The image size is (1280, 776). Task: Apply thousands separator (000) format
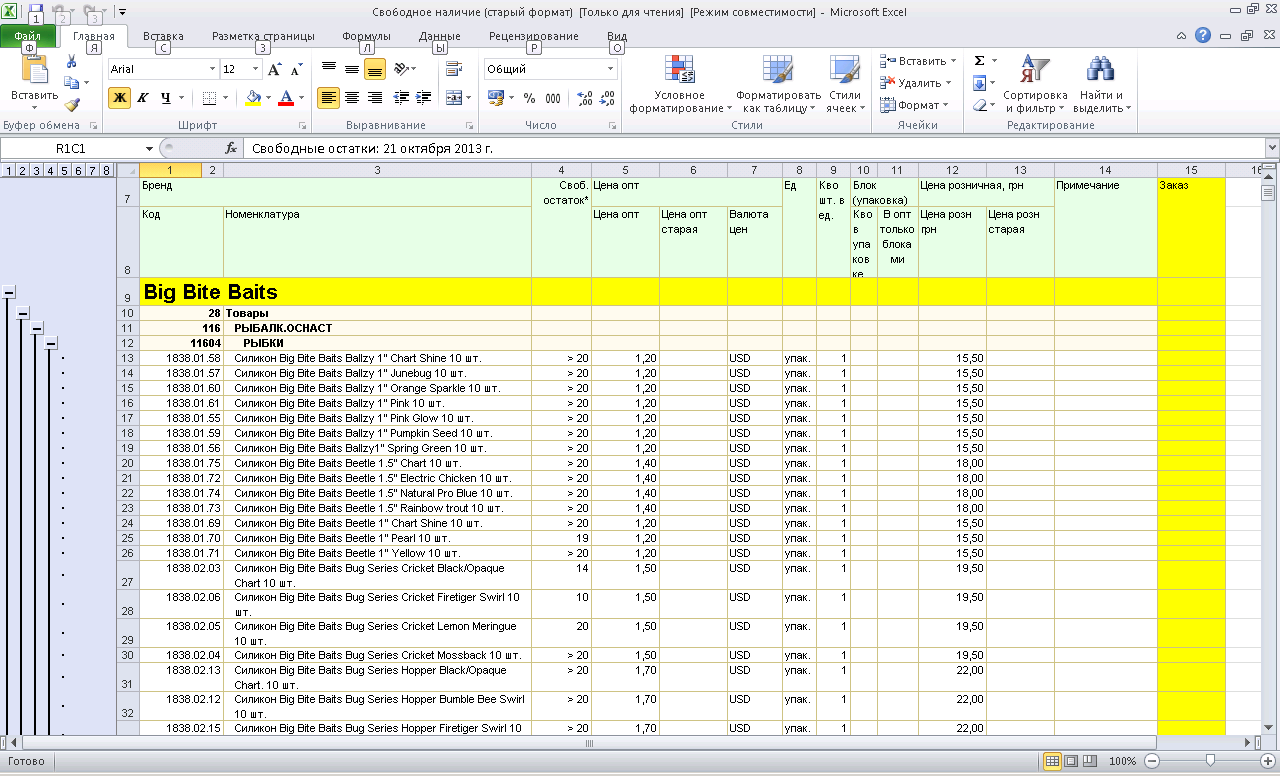554,98
